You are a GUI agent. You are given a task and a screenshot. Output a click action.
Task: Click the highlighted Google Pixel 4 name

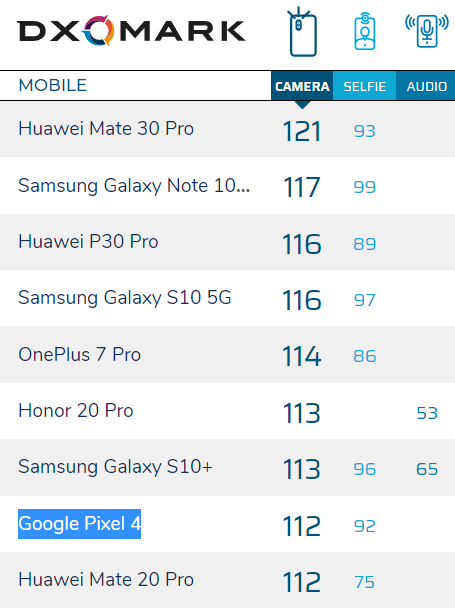click(79, 524)
